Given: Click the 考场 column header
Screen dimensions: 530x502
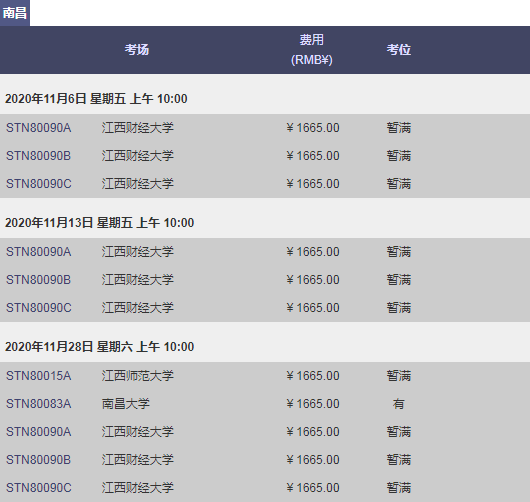Looking at the screenshot, I should [137, 50].
